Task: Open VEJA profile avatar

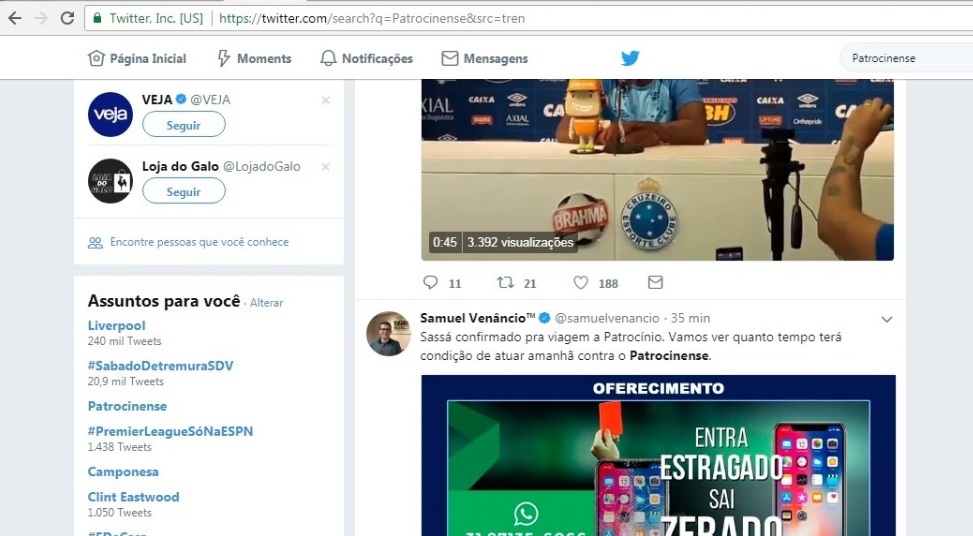Action: pos(110,114)
